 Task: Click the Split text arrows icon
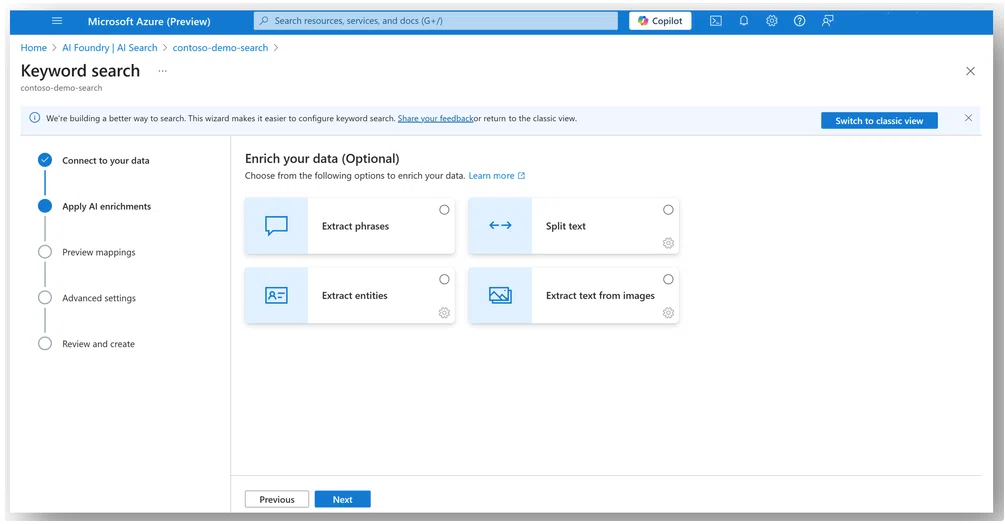coord(500,225)
